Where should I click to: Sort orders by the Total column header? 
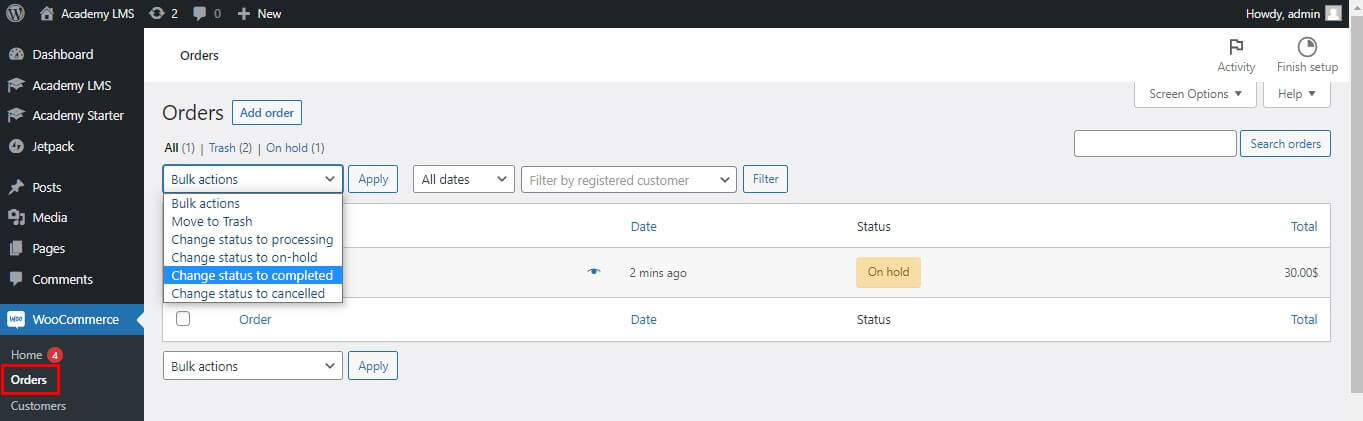pyautogui.click(x=1304, y=226)
